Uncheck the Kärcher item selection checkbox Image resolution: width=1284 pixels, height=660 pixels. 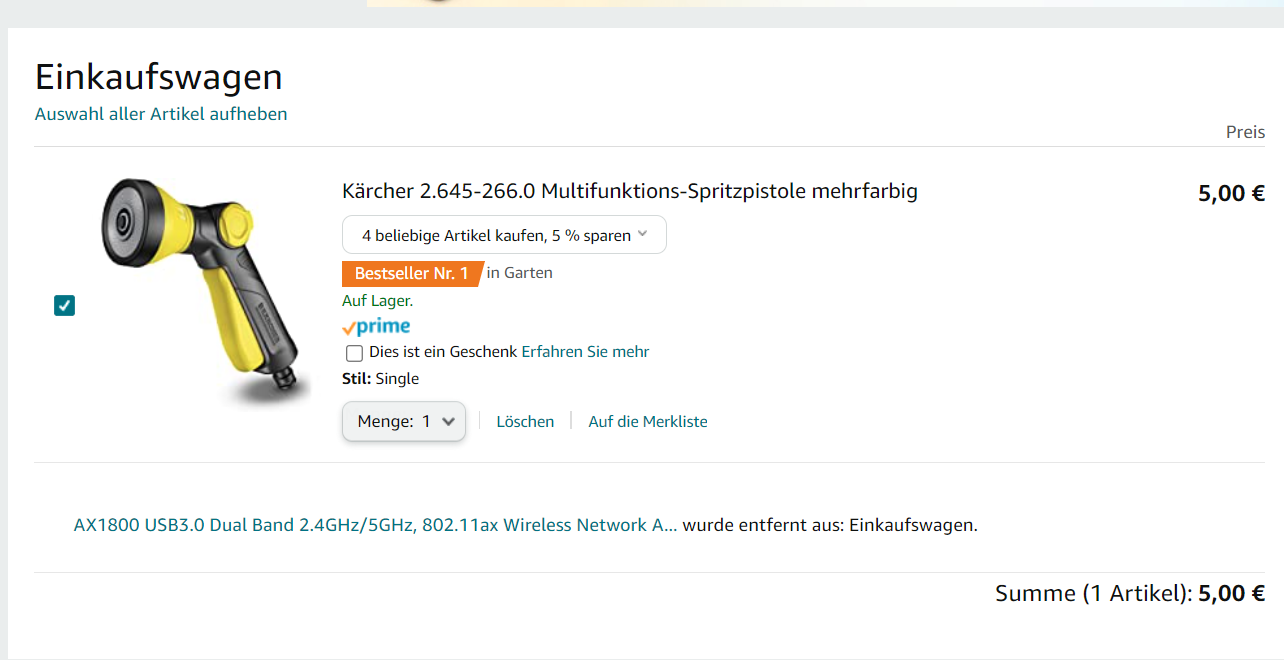pyautogui.click(x=65, y=306)
